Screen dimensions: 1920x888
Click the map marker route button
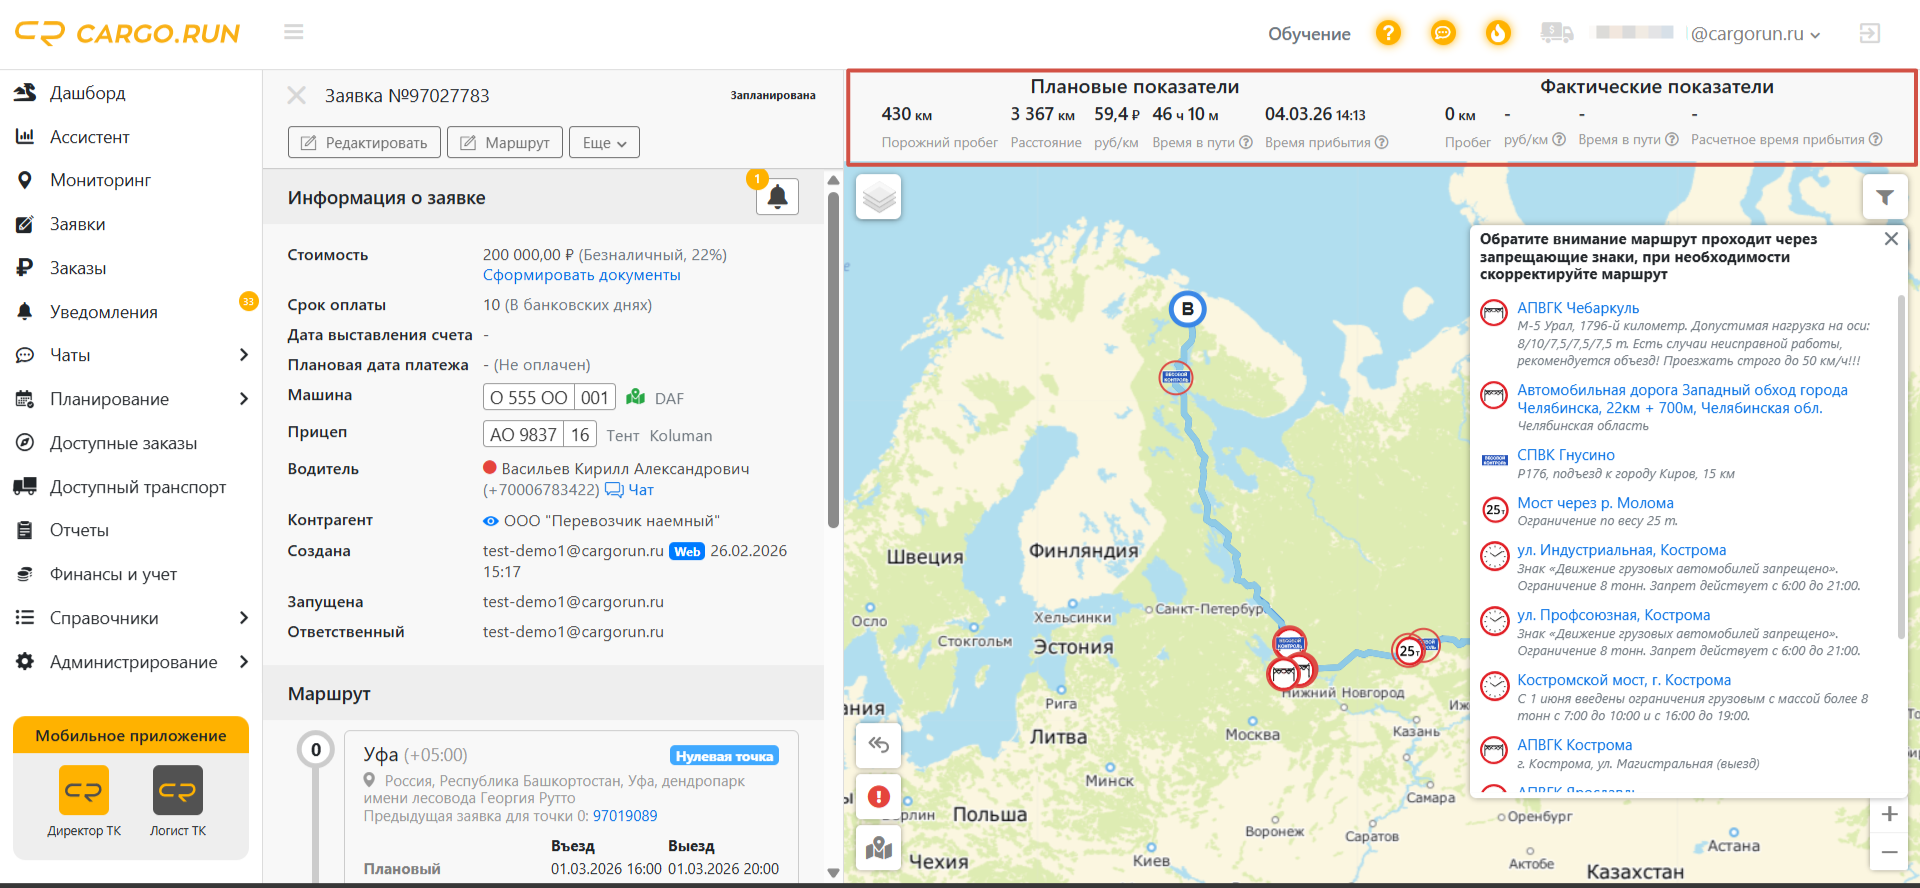(x=879, y=848)
